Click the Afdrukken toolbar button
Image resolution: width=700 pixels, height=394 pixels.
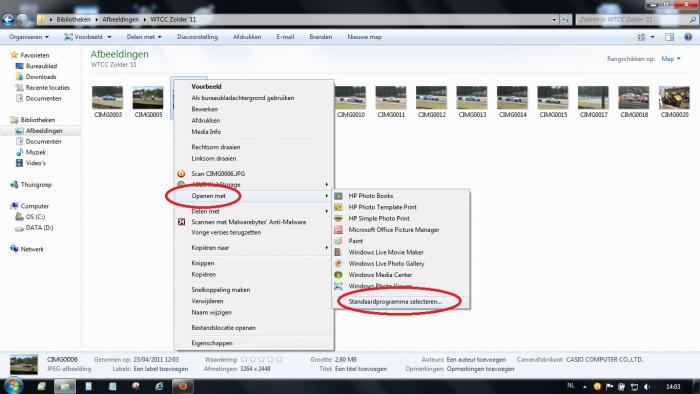coord(247,37)
